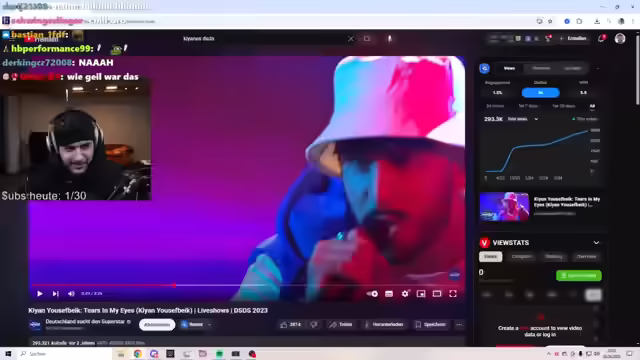Enter fullscreen on the video player
This screenshot has width=640, height=360.
(453, 293)
